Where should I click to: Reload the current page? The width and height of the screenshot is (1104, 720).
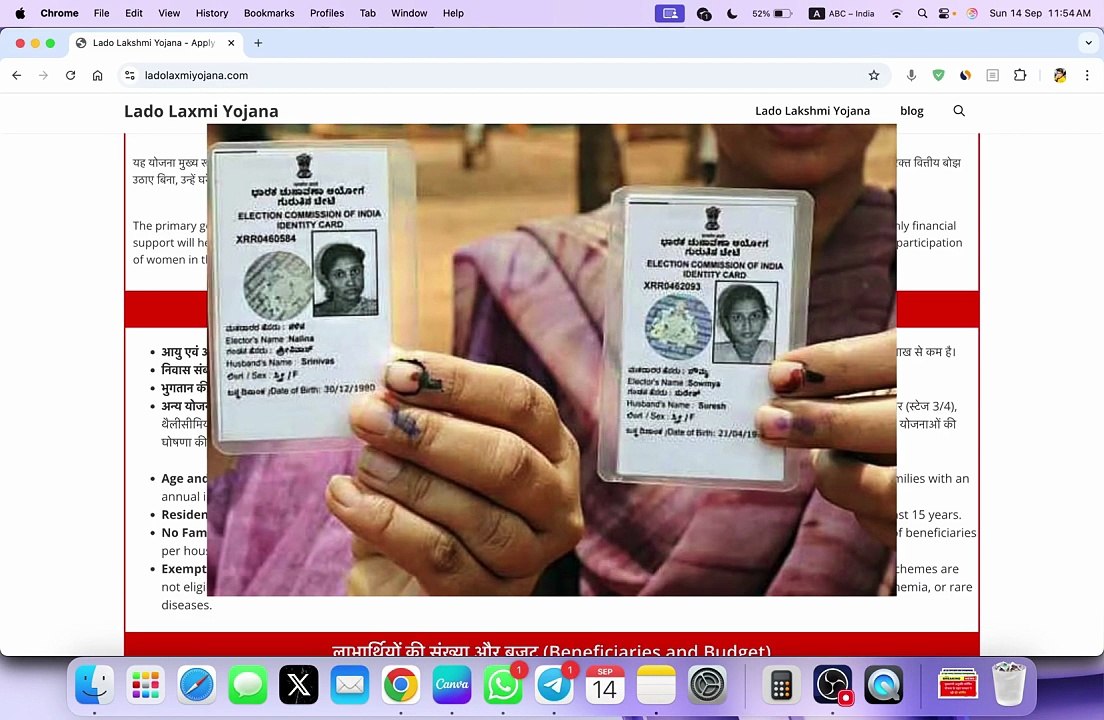[70, 75]
